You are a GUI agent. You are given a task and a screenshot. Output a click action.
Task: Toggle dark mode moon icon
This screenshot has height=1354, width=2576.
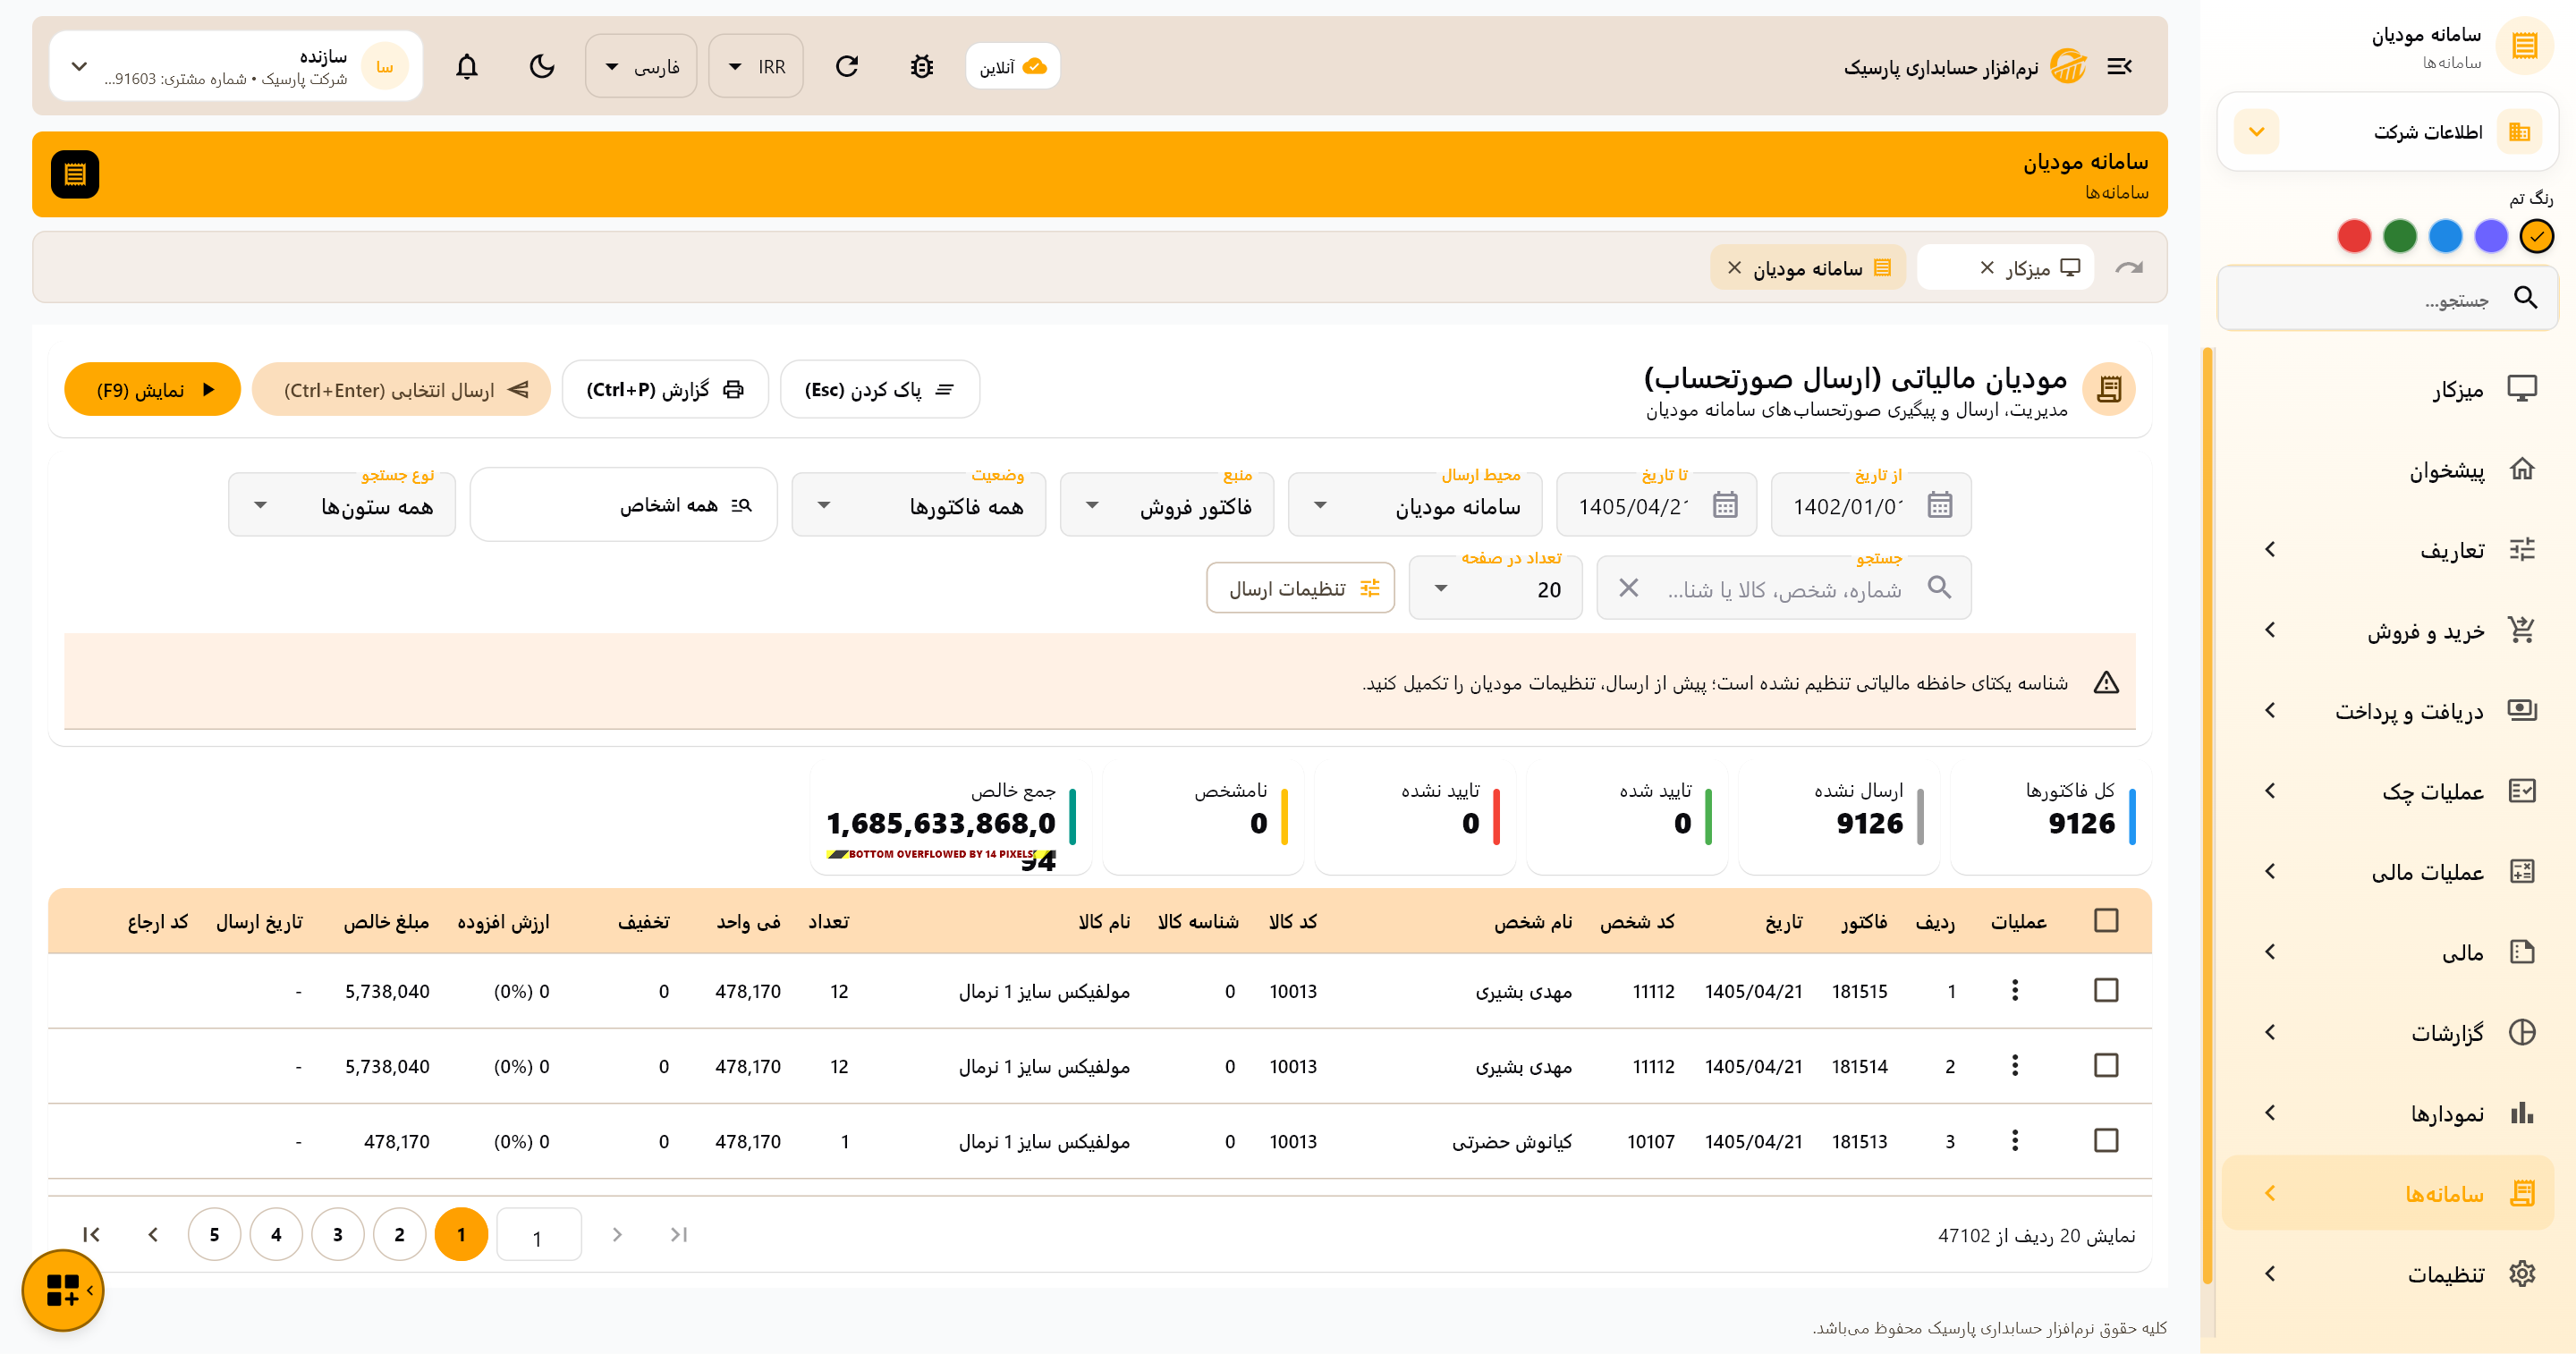click(x=542, y=66)
